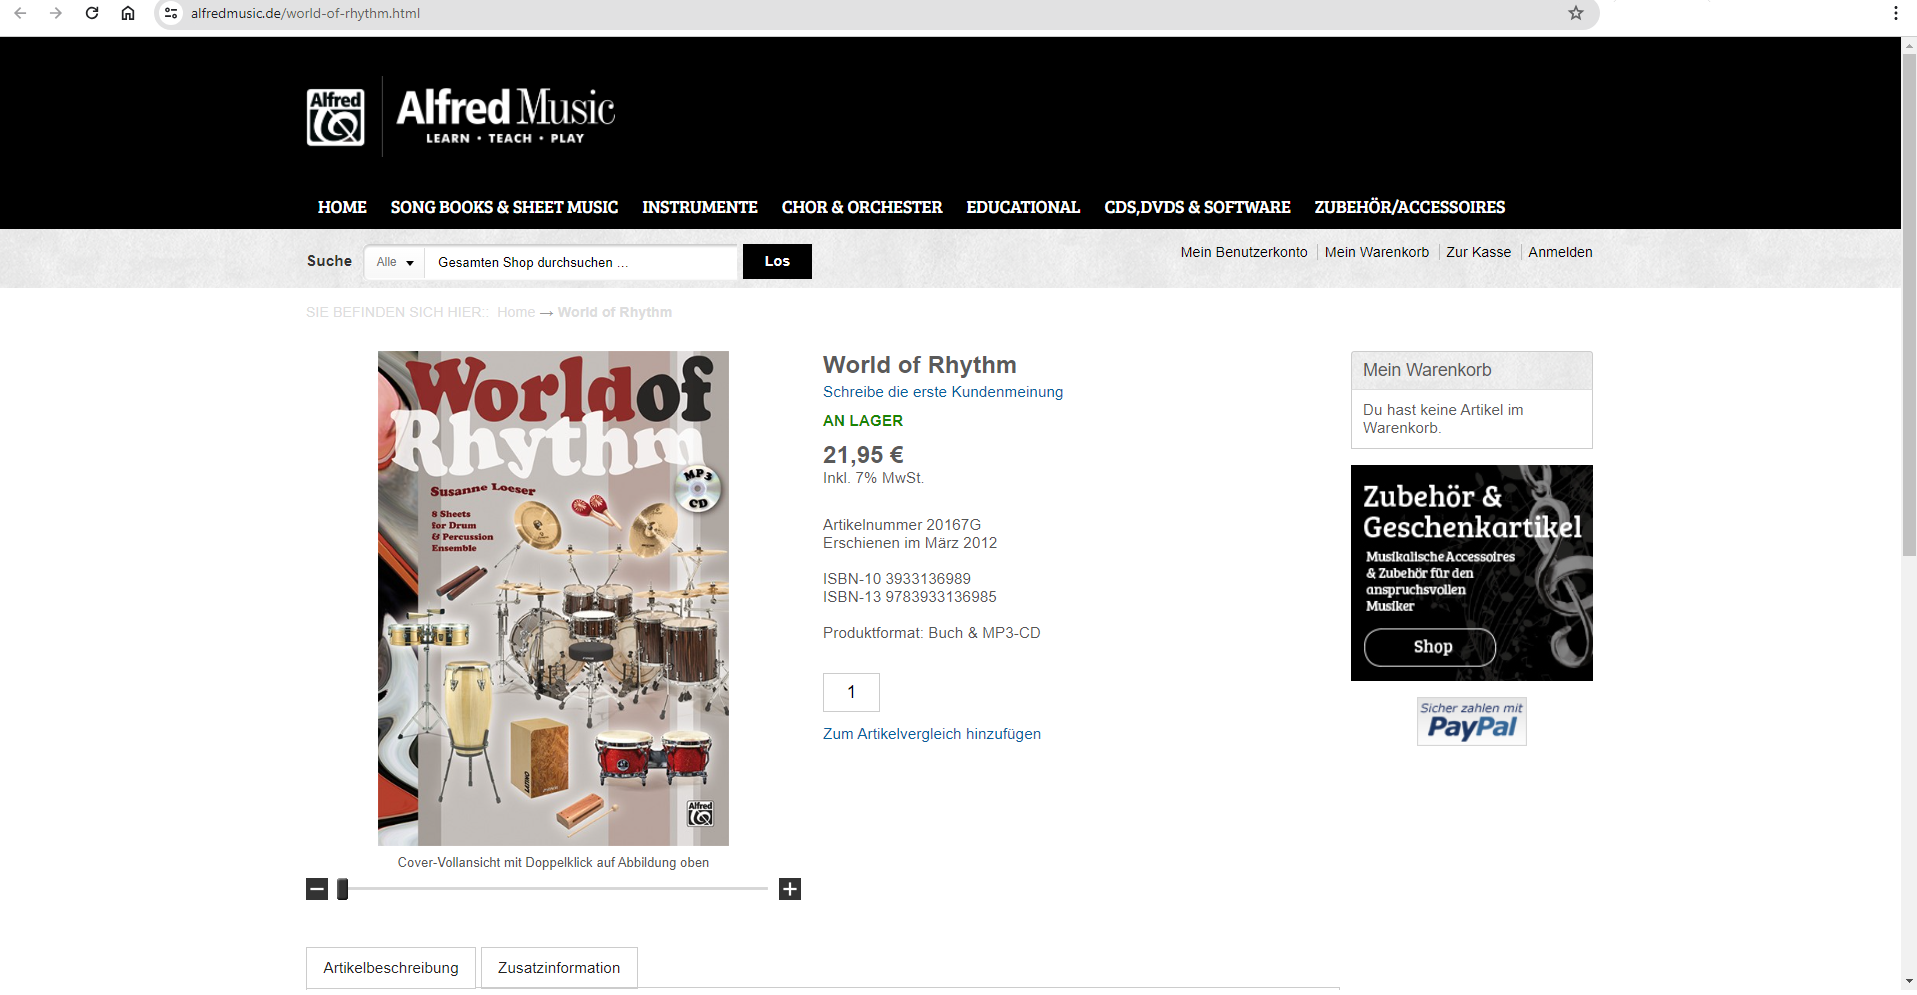Click Shop button in Zubehör banner
Viewport: 1917px width, 995px height.
pyautogui.click(x=1430, y=647)
